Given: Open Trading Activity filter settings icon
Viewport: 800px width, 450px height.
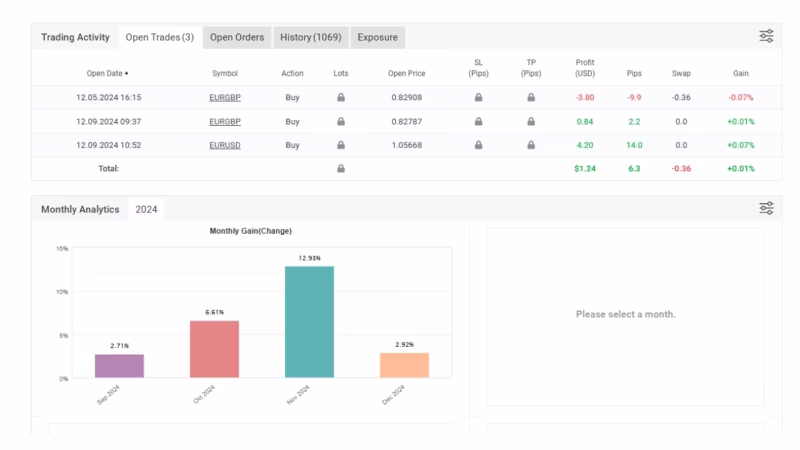Looking at the screenshot, I should 767,37.
